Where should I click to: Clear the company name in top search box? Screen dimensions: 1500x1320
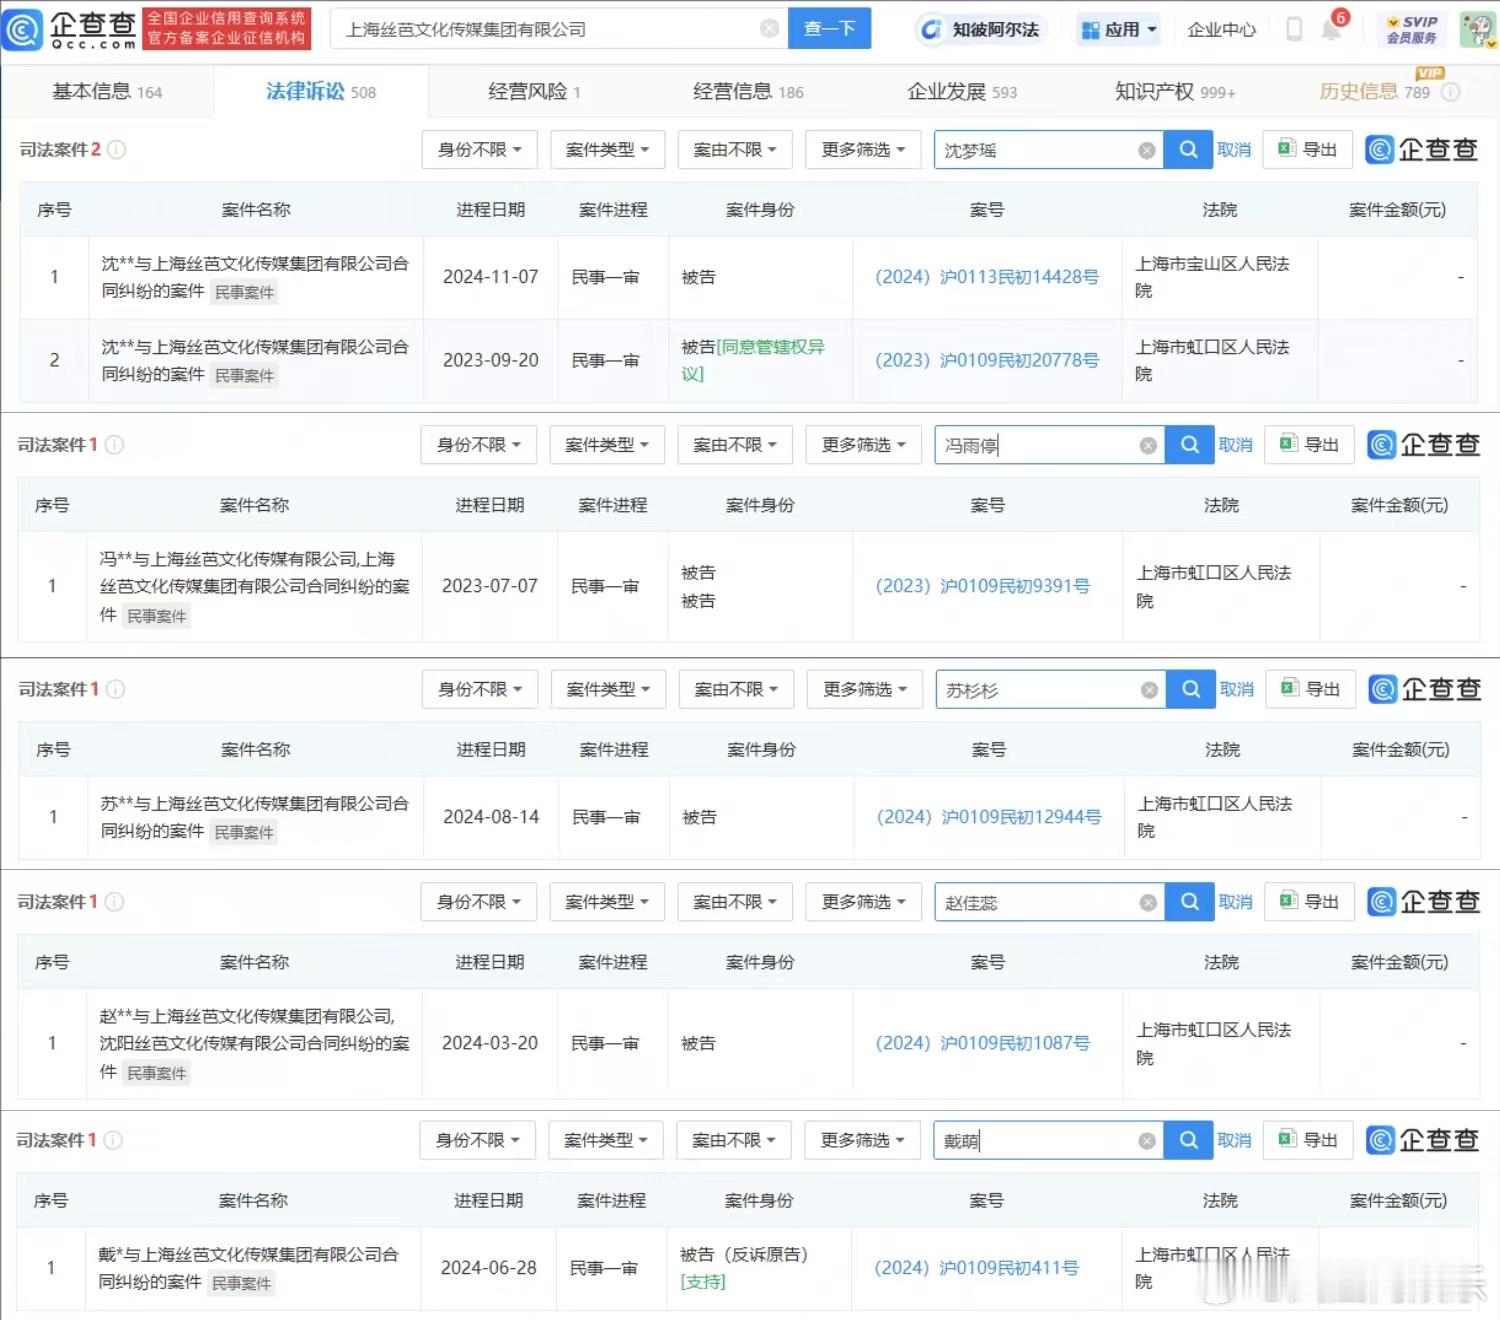[769, 29]
